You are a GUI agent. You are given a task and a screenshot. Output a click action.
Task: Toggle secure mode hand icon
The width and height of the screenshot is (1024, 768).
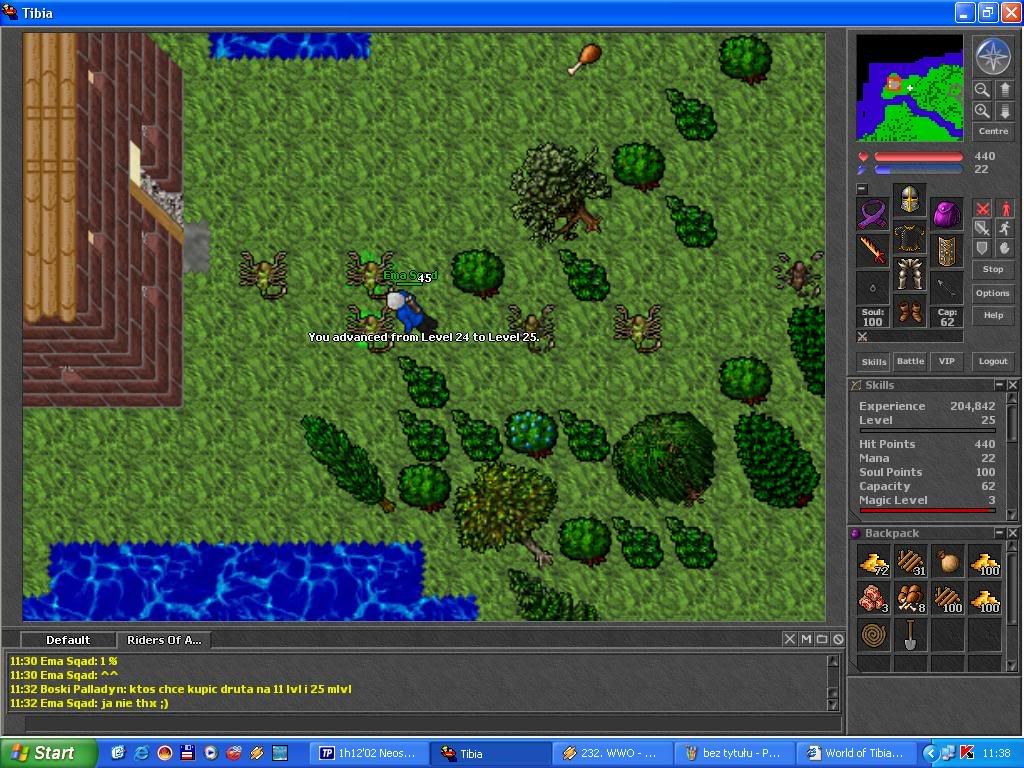point(1005,248)
